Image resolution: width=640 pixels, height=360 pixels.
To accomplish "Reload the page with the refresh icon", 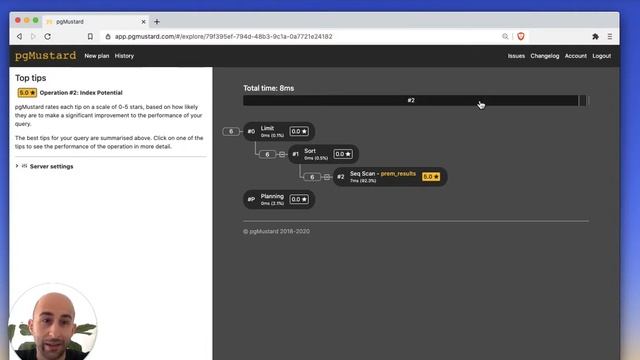I will tap(48, 36).
